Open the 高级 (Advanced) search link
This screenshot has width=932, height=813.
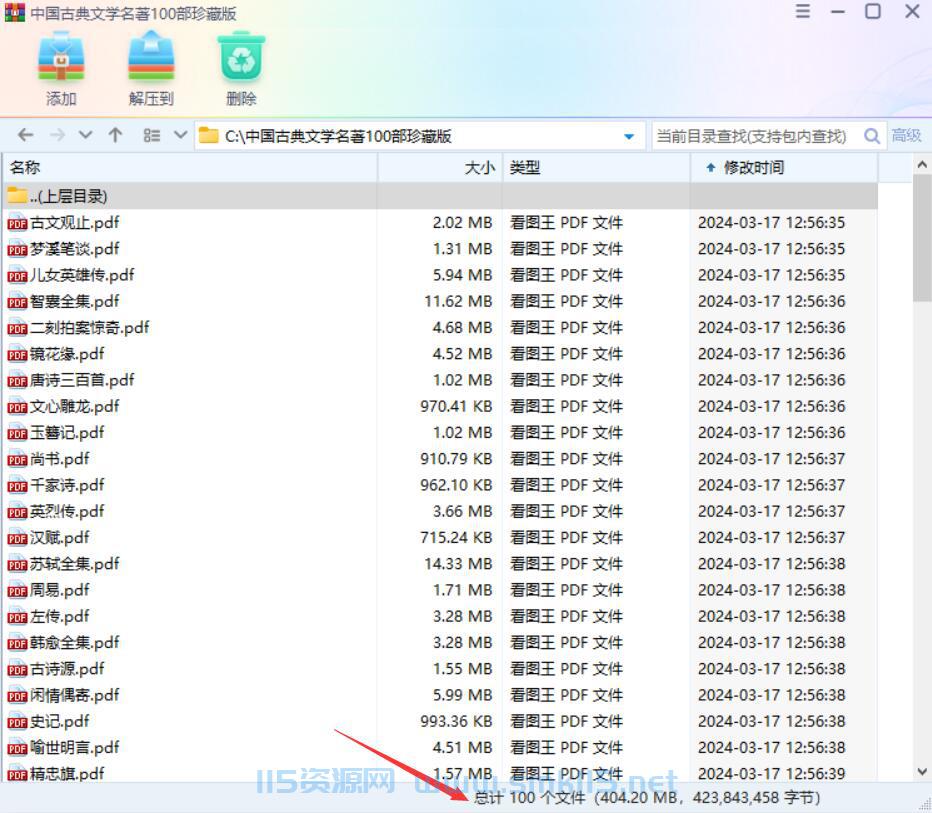pyautogui.click(x=907, y=134)
